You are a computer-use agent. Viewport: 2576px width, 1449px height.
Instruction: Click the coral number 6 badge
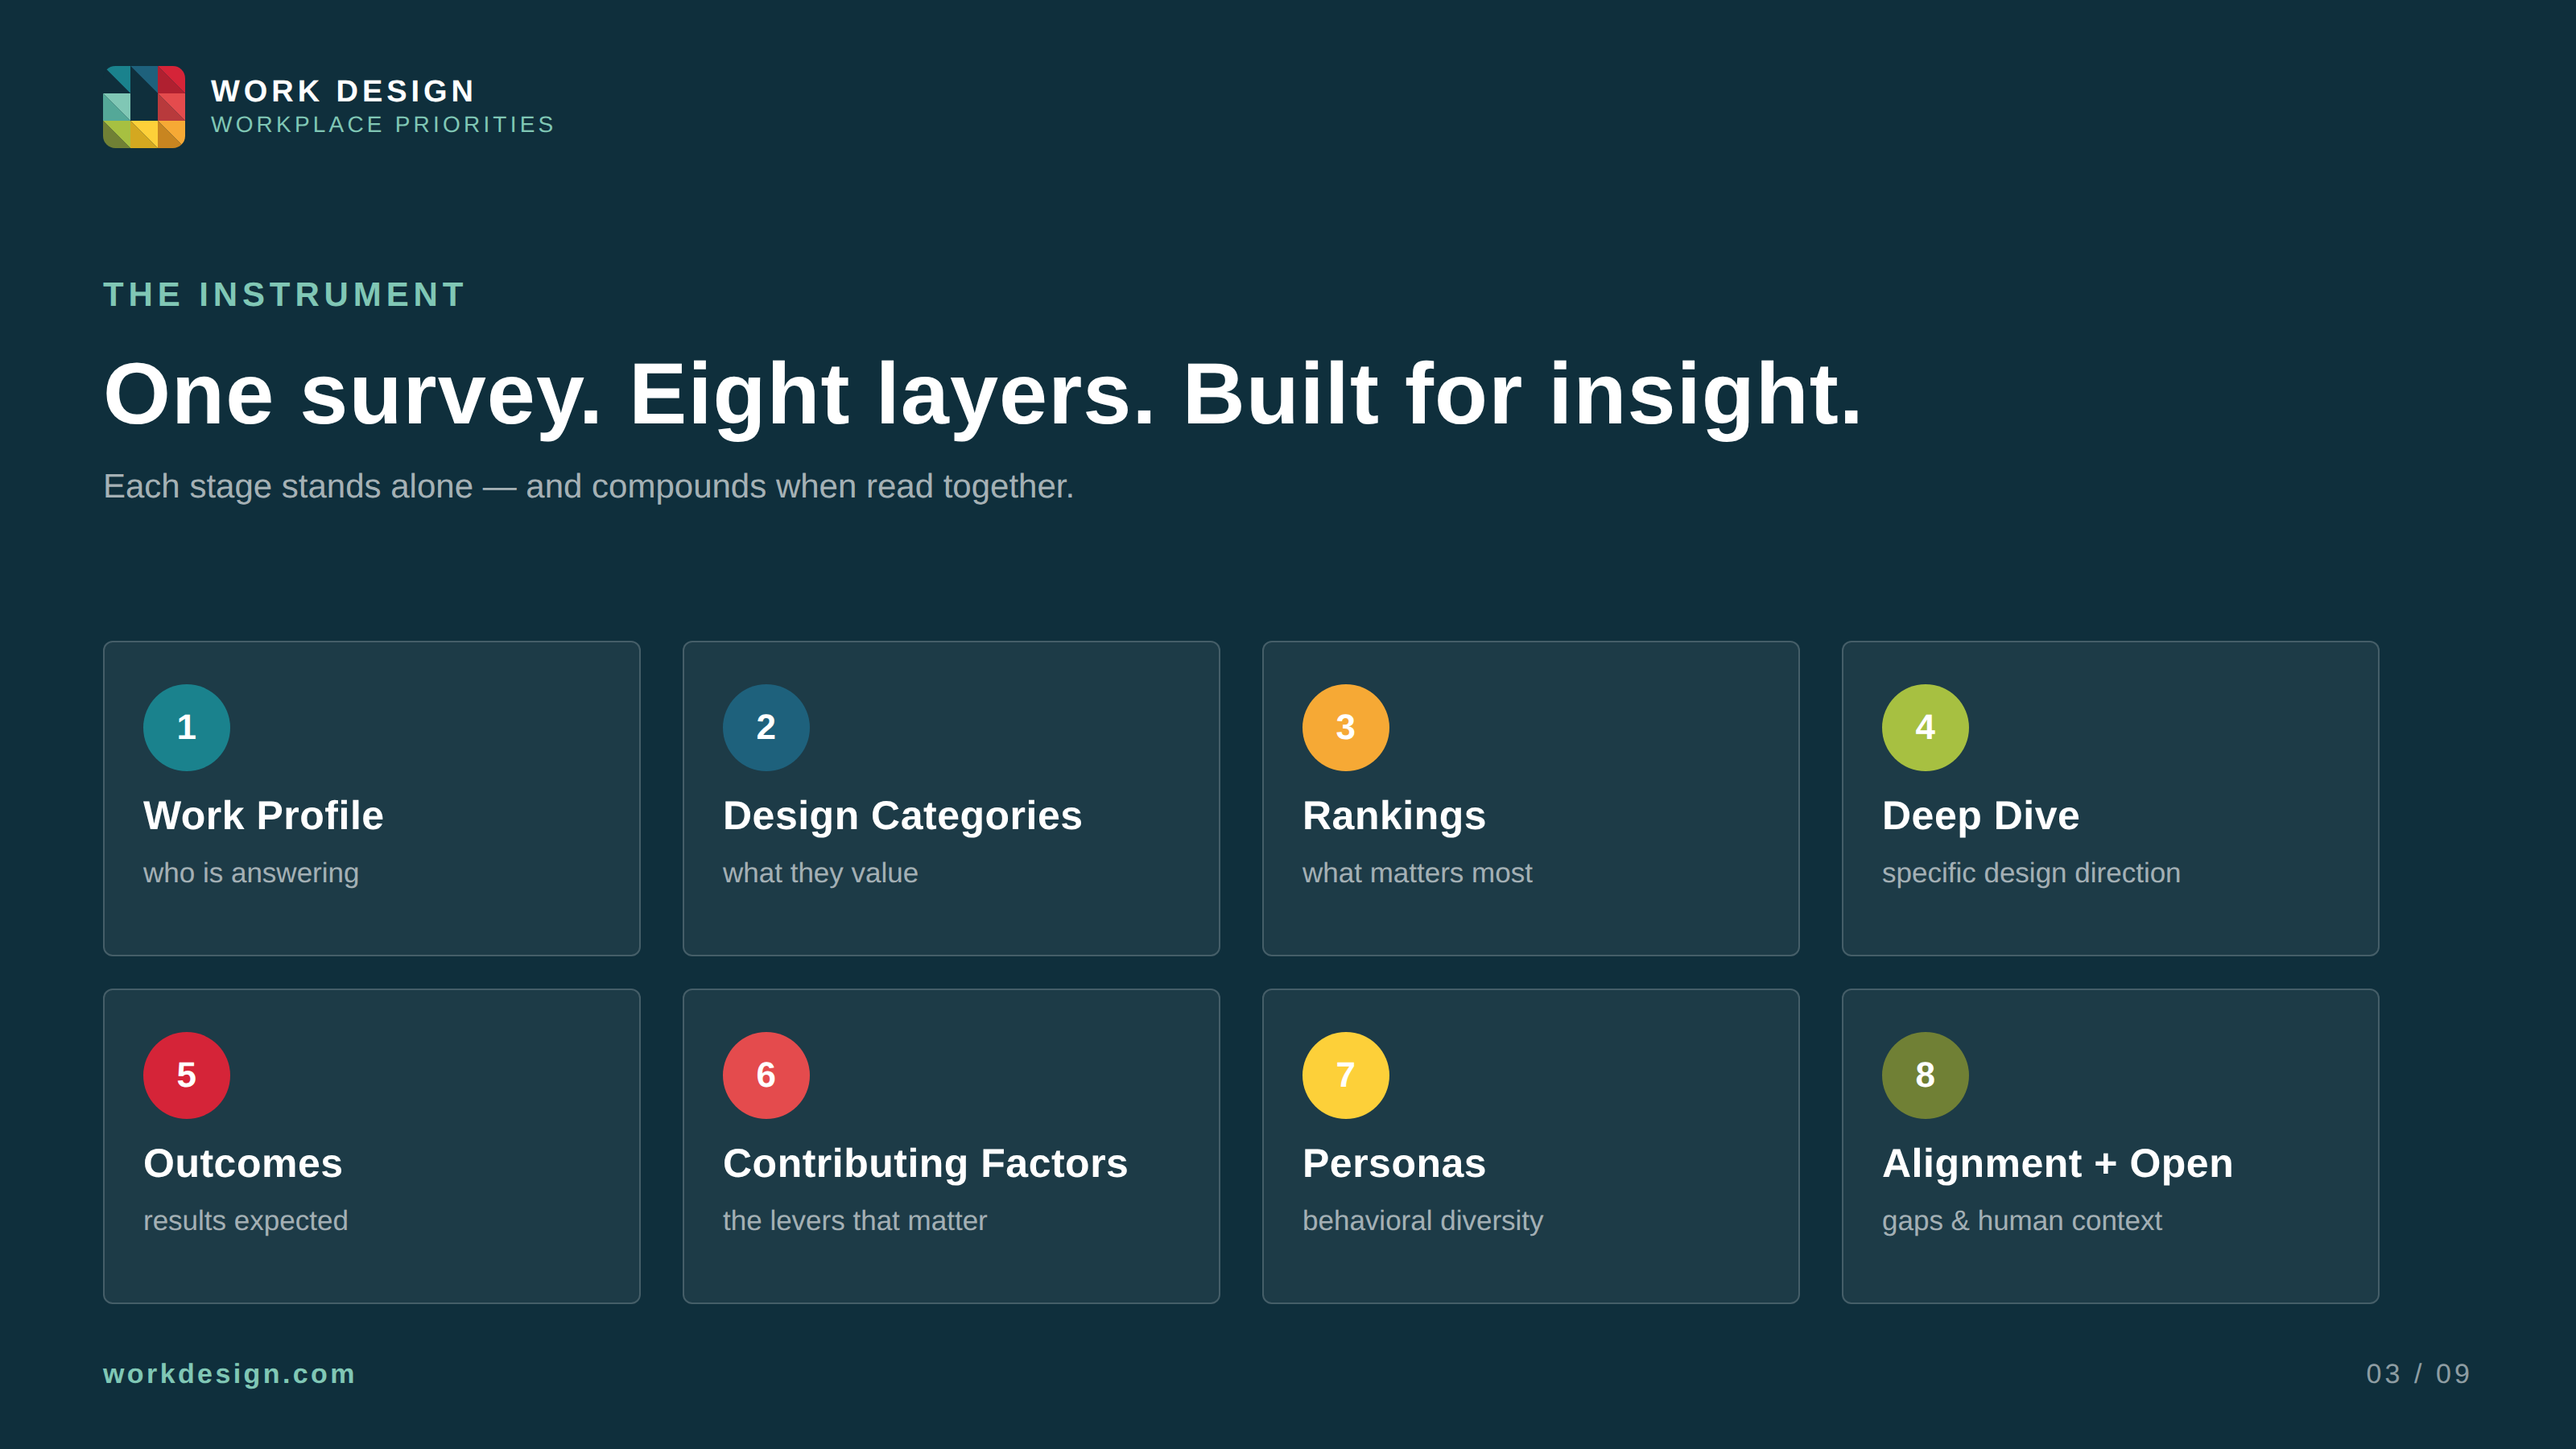coord(766,1075)
